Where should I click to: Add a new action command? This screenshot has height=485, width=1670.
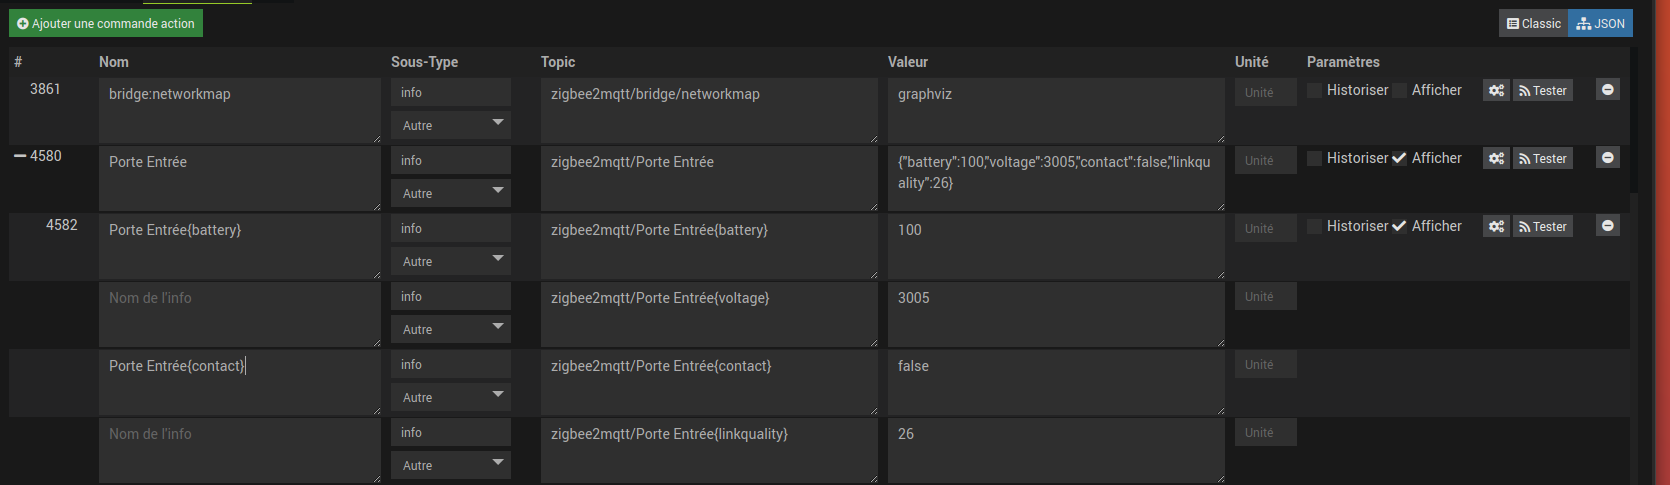(x=106, y=23)
